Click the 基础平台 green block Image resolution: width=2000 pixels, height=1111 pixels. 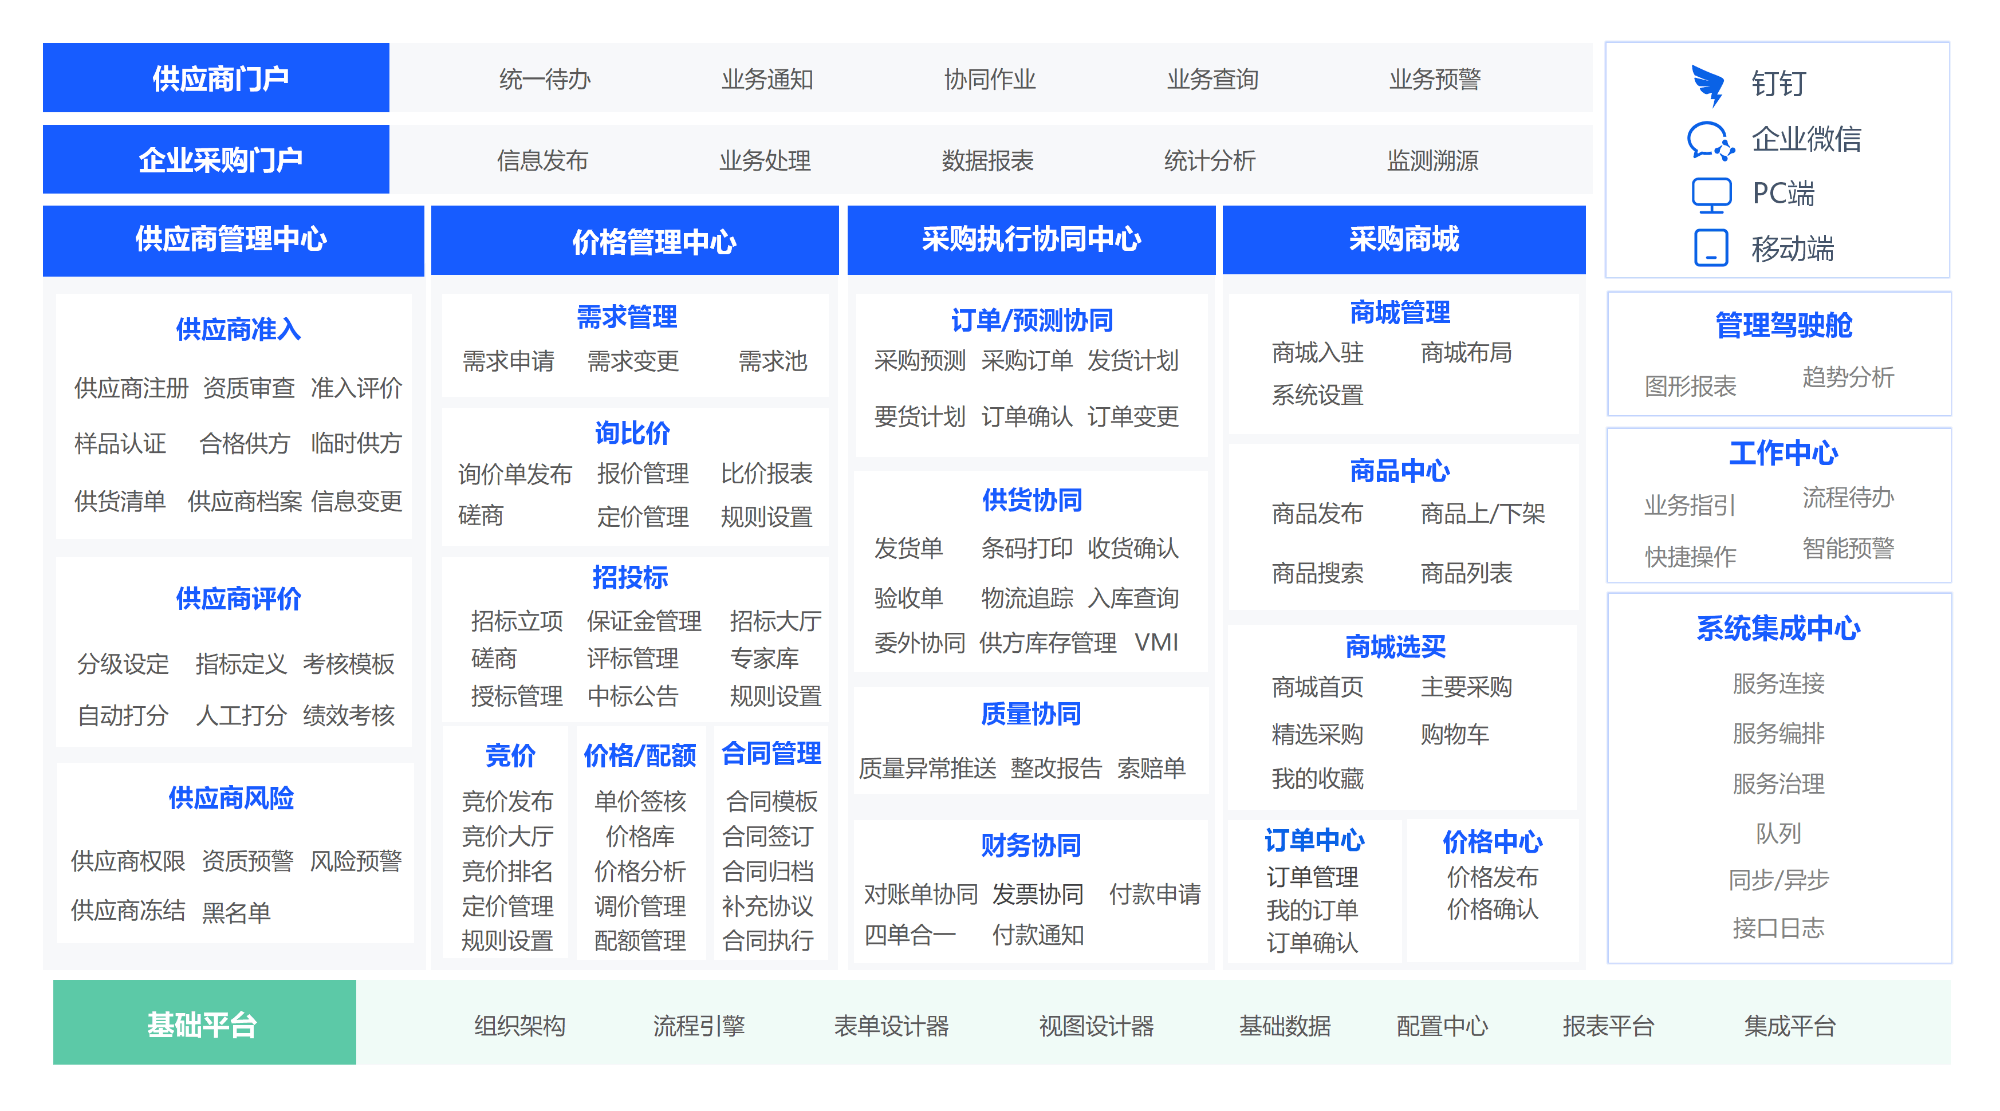pos(204,1023)
